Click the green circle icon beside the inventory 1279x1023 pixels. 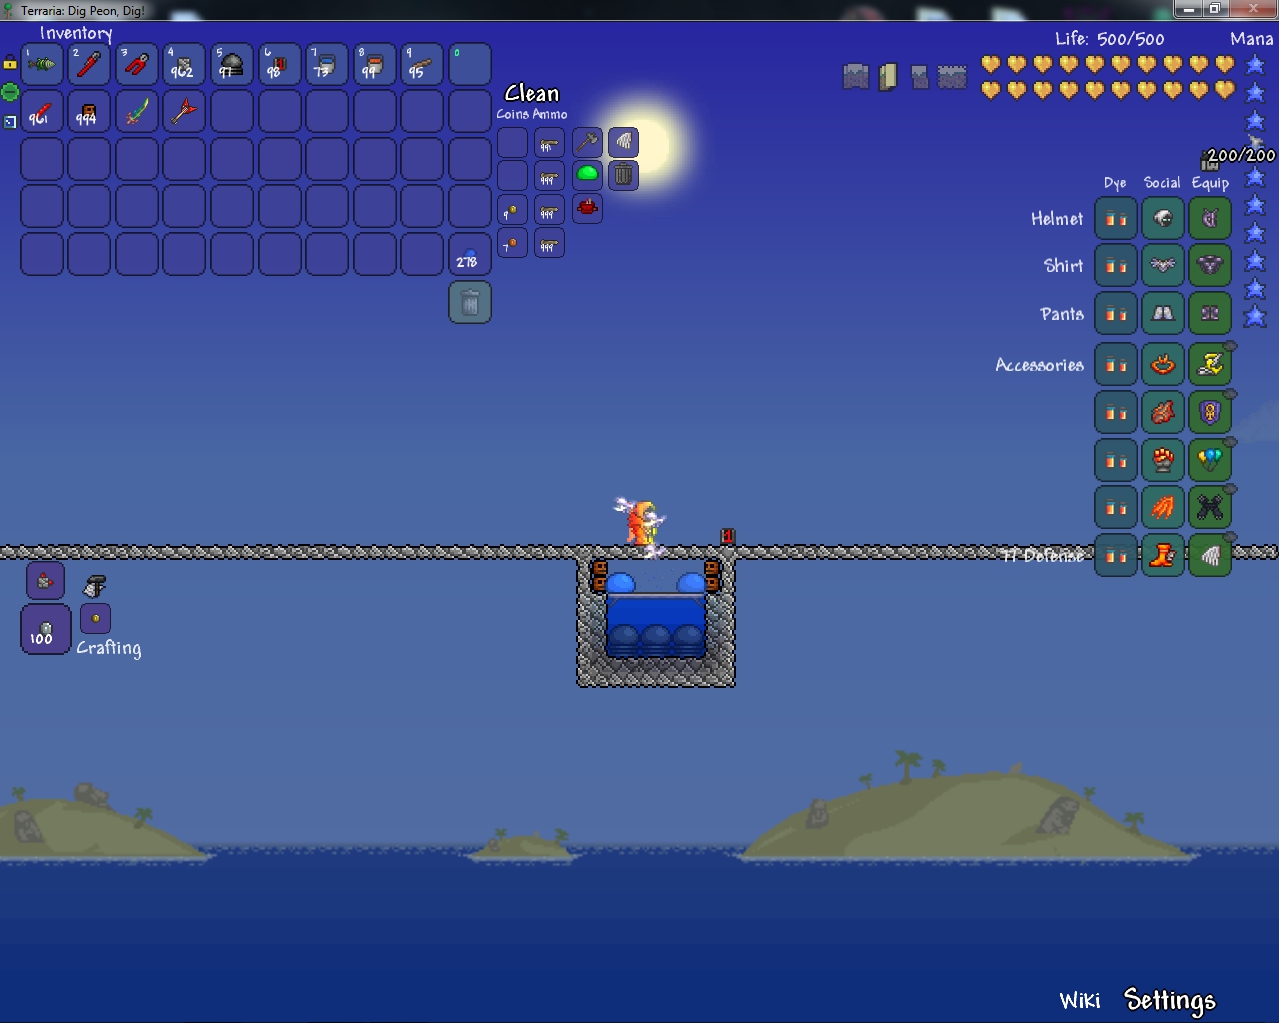pos(10,92)
